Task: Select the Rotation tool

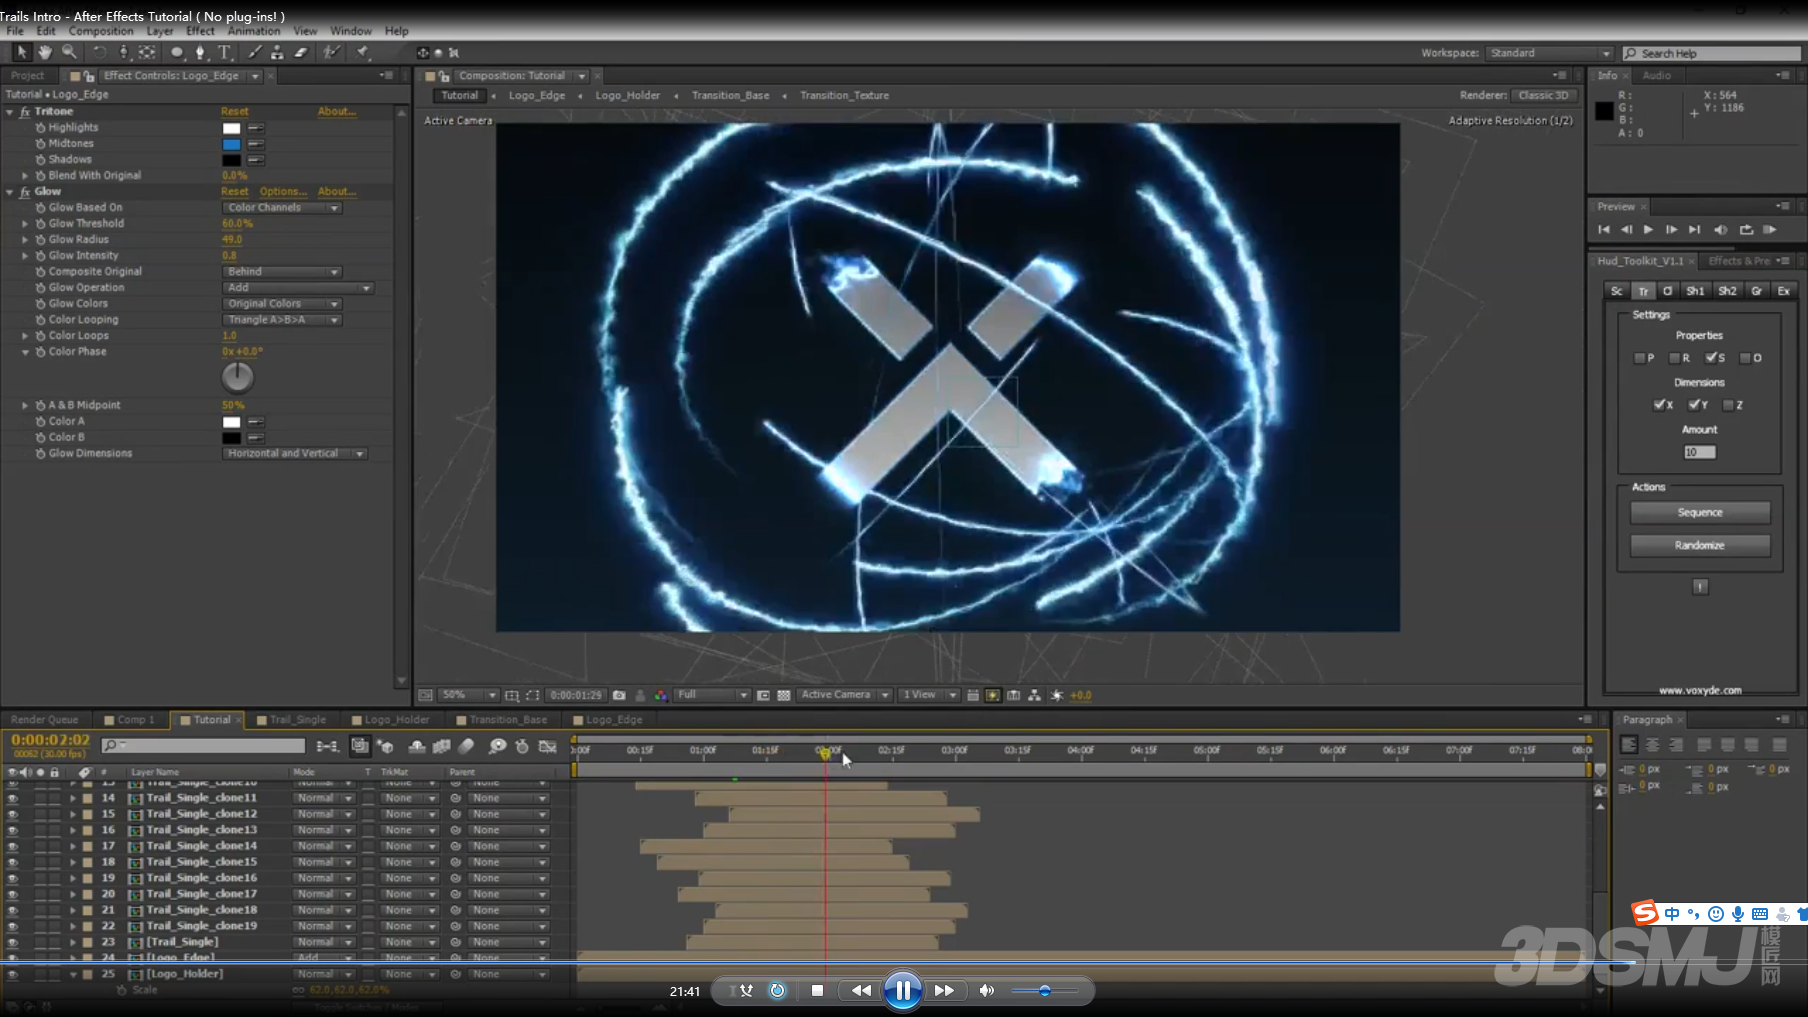Action: pyautogui.click(x=99, y=52)
